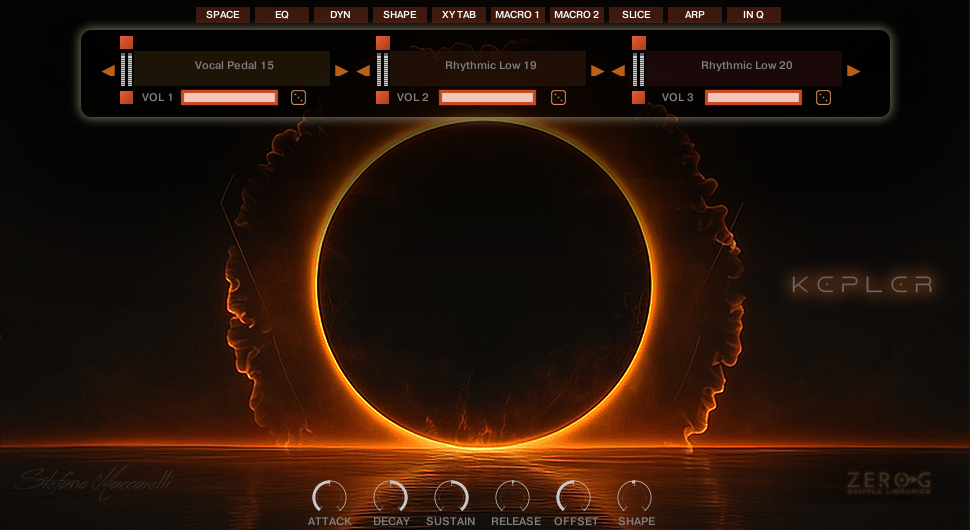Toggle the square button beside VOL 2

point(382,97)
